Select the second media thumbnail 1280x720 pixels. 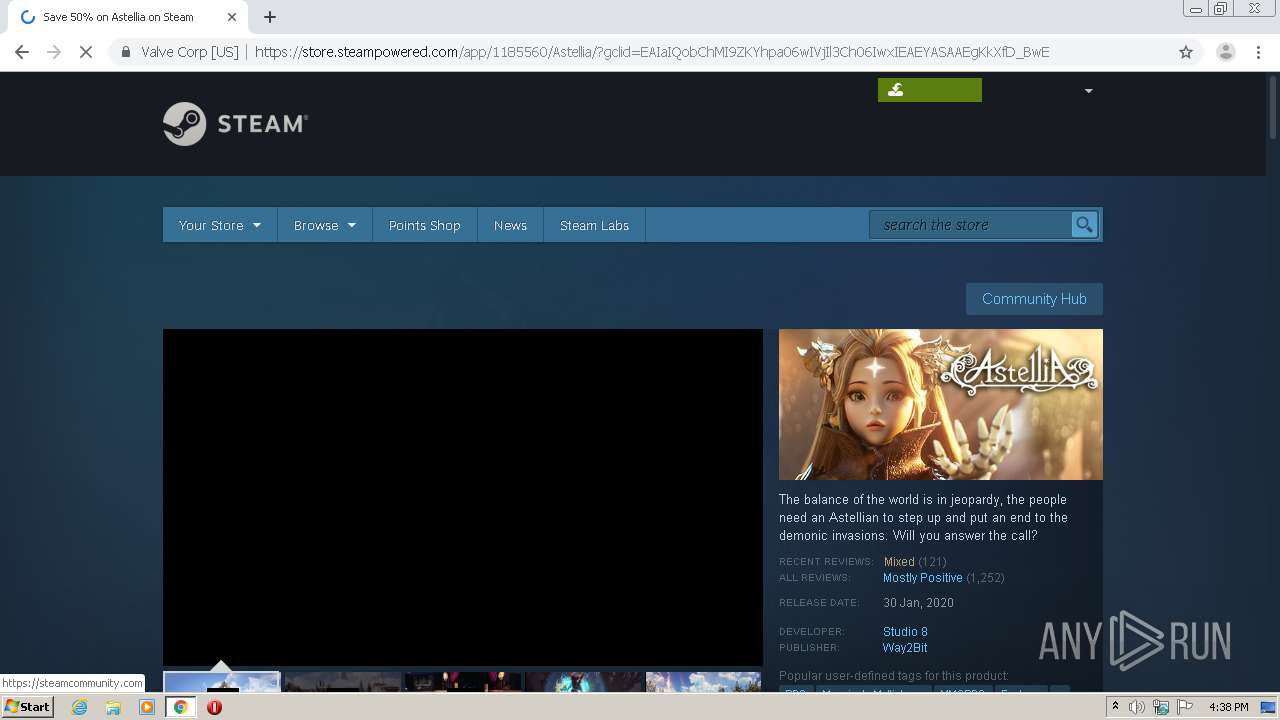(x=342, y=682)
